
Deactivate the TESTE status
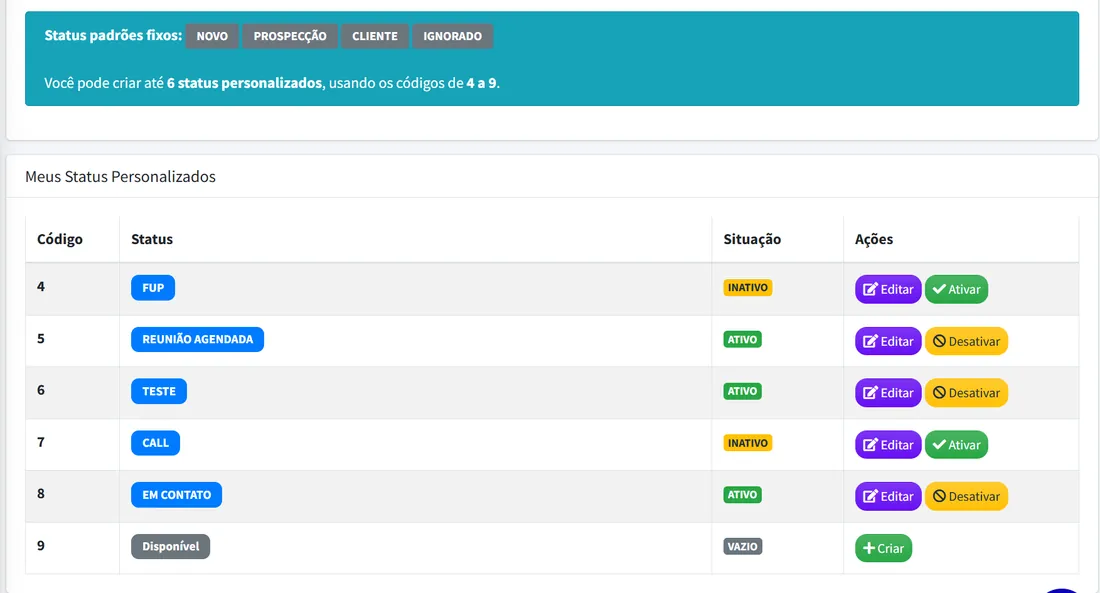966,393
